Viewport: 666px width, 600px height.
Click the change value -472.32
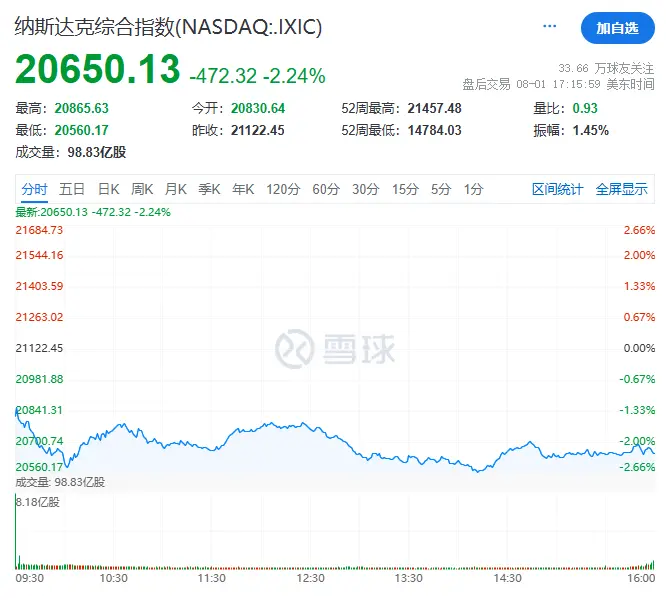(223, 76)
